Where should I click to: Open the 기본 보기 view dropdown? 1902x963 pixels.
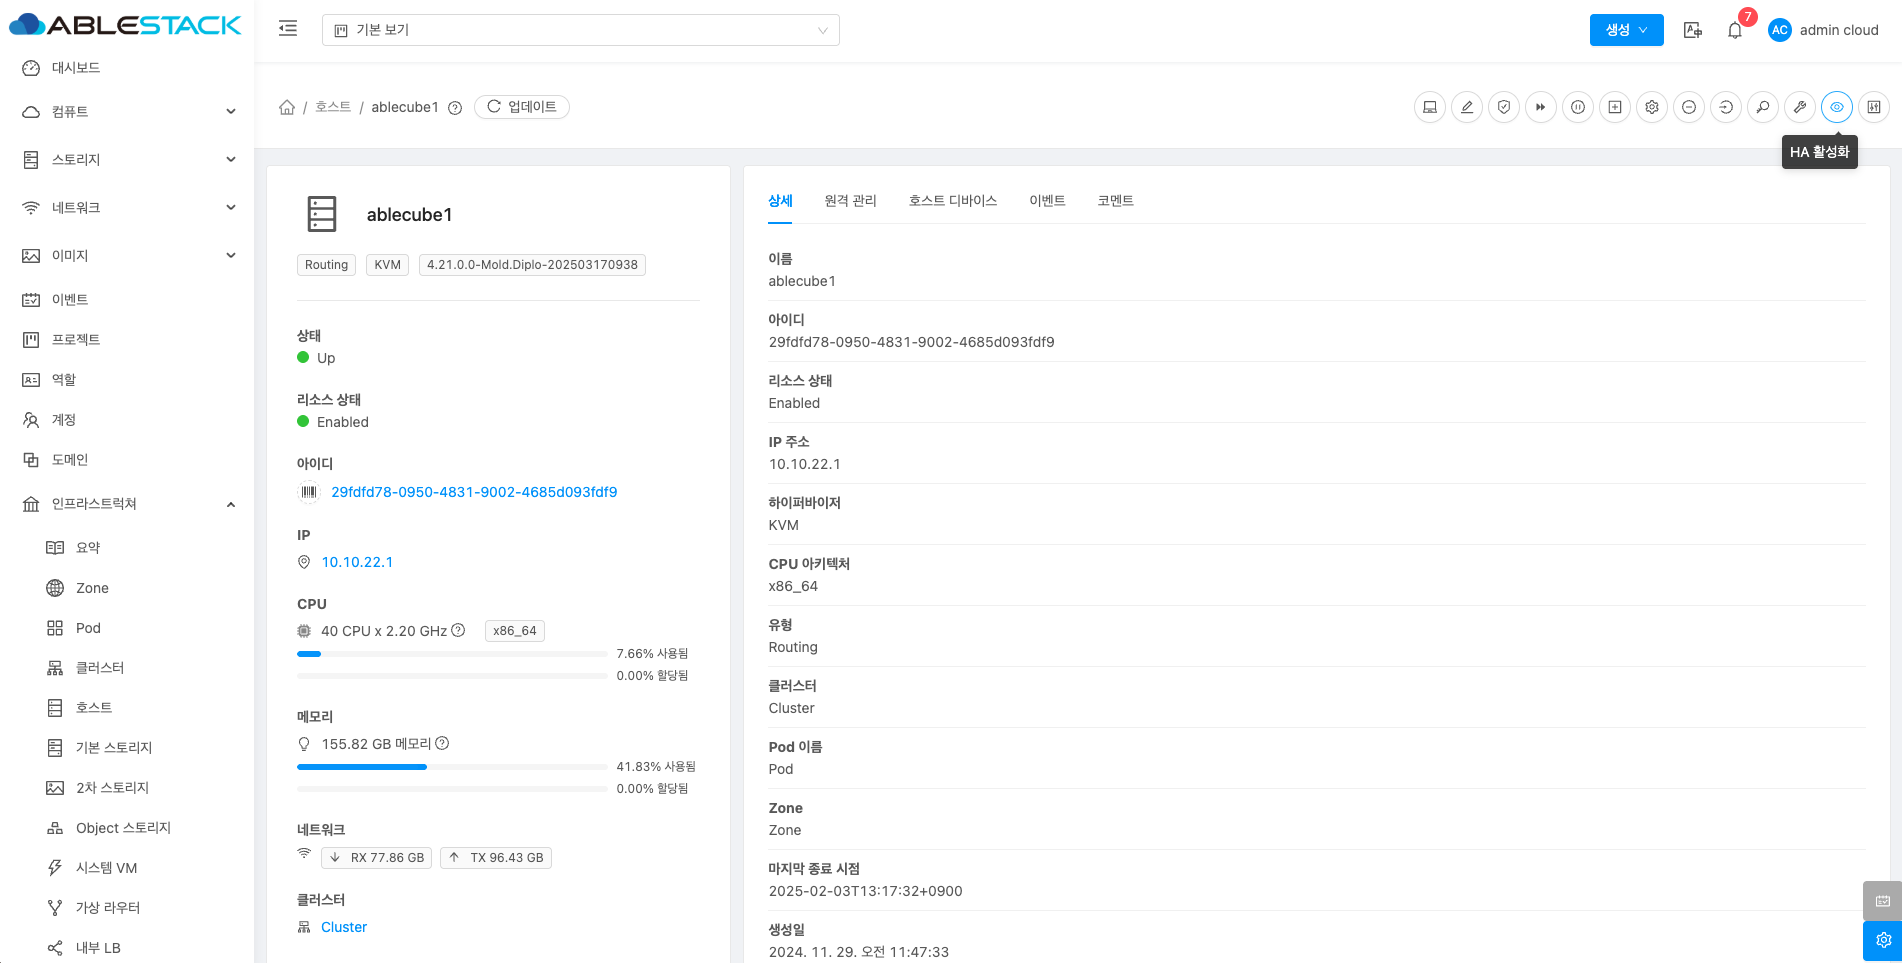point(580,30)
